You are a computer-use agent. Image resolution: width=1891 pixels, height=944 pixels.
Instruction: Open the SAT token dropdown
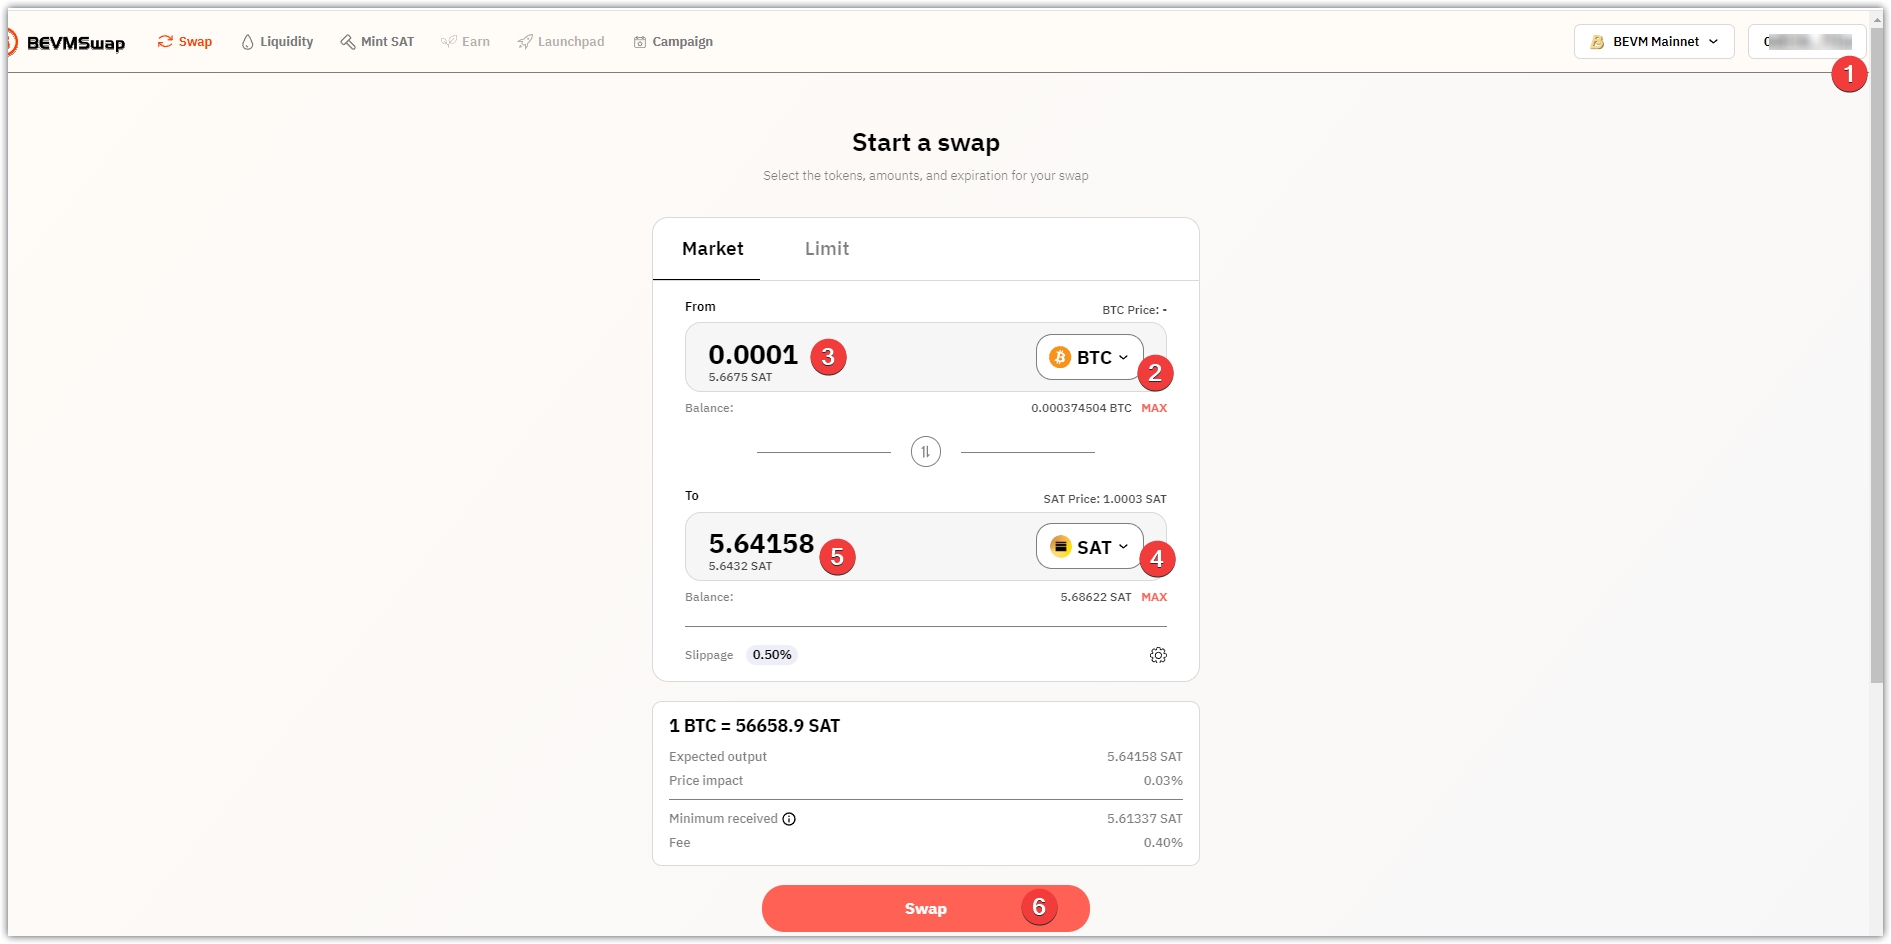[x=1088, y=547]
